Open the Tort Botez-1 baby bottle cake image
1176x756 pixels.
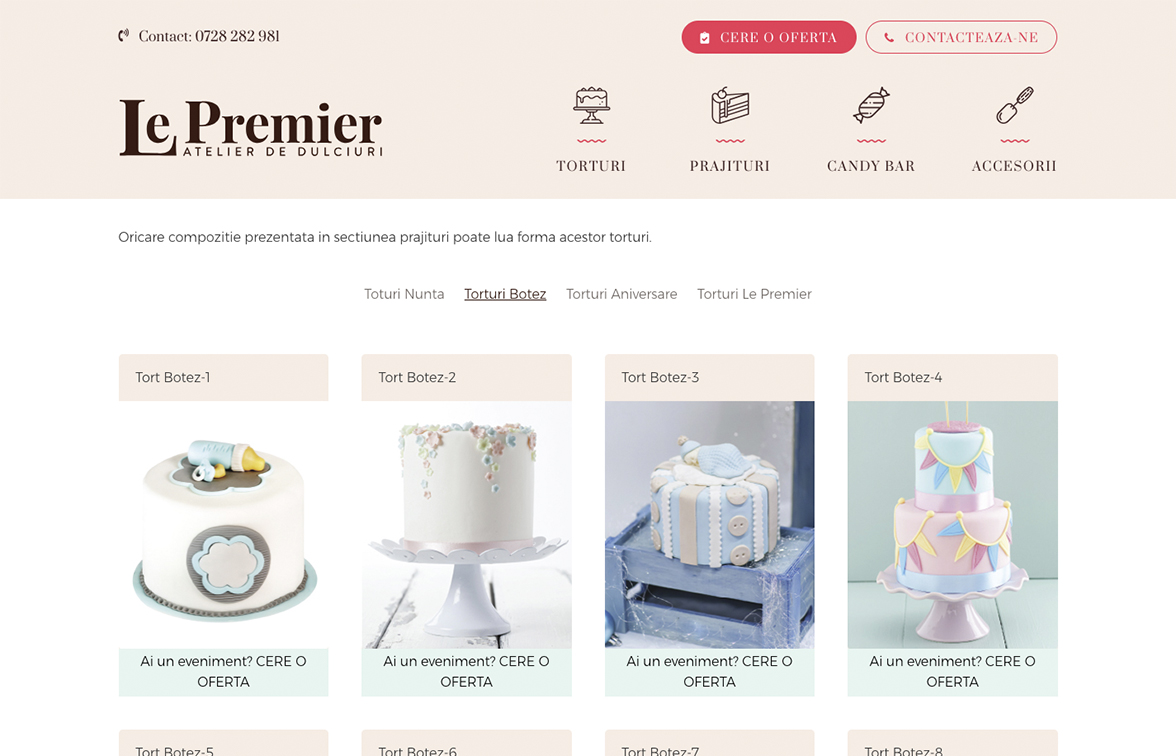coord(224,525)
